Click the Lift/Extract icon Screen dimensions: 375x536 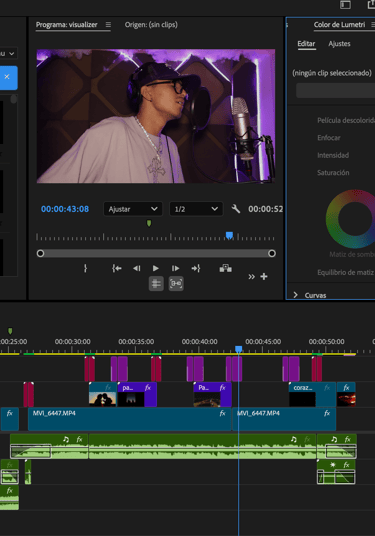point(226,268)
